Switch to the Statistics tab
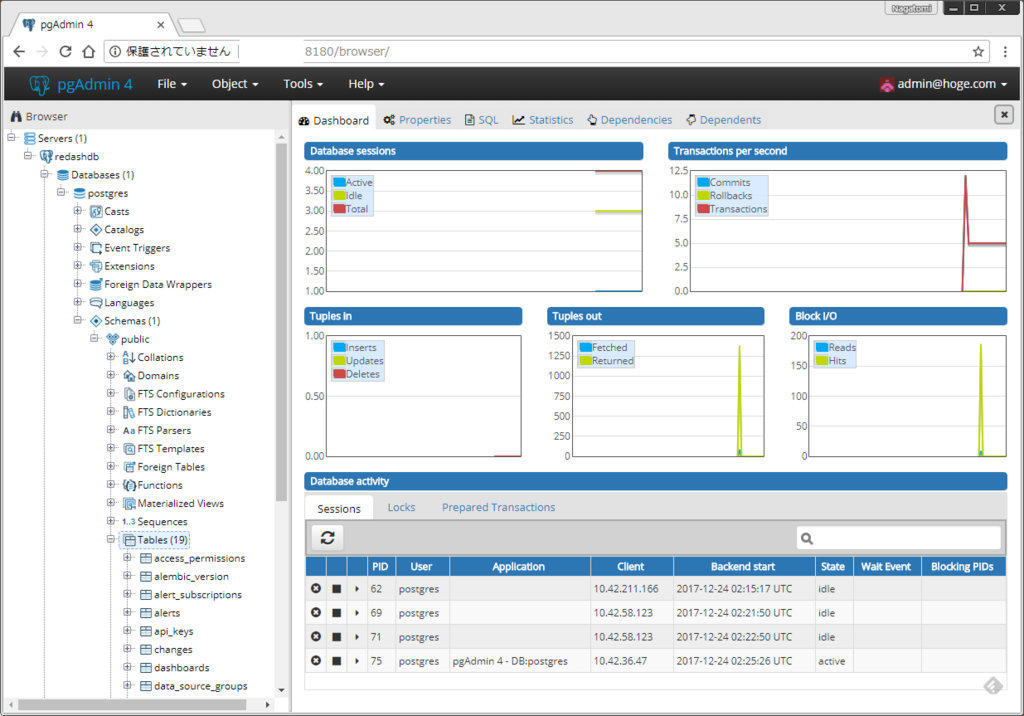1024x716 pixels. [x=543, y=120]
